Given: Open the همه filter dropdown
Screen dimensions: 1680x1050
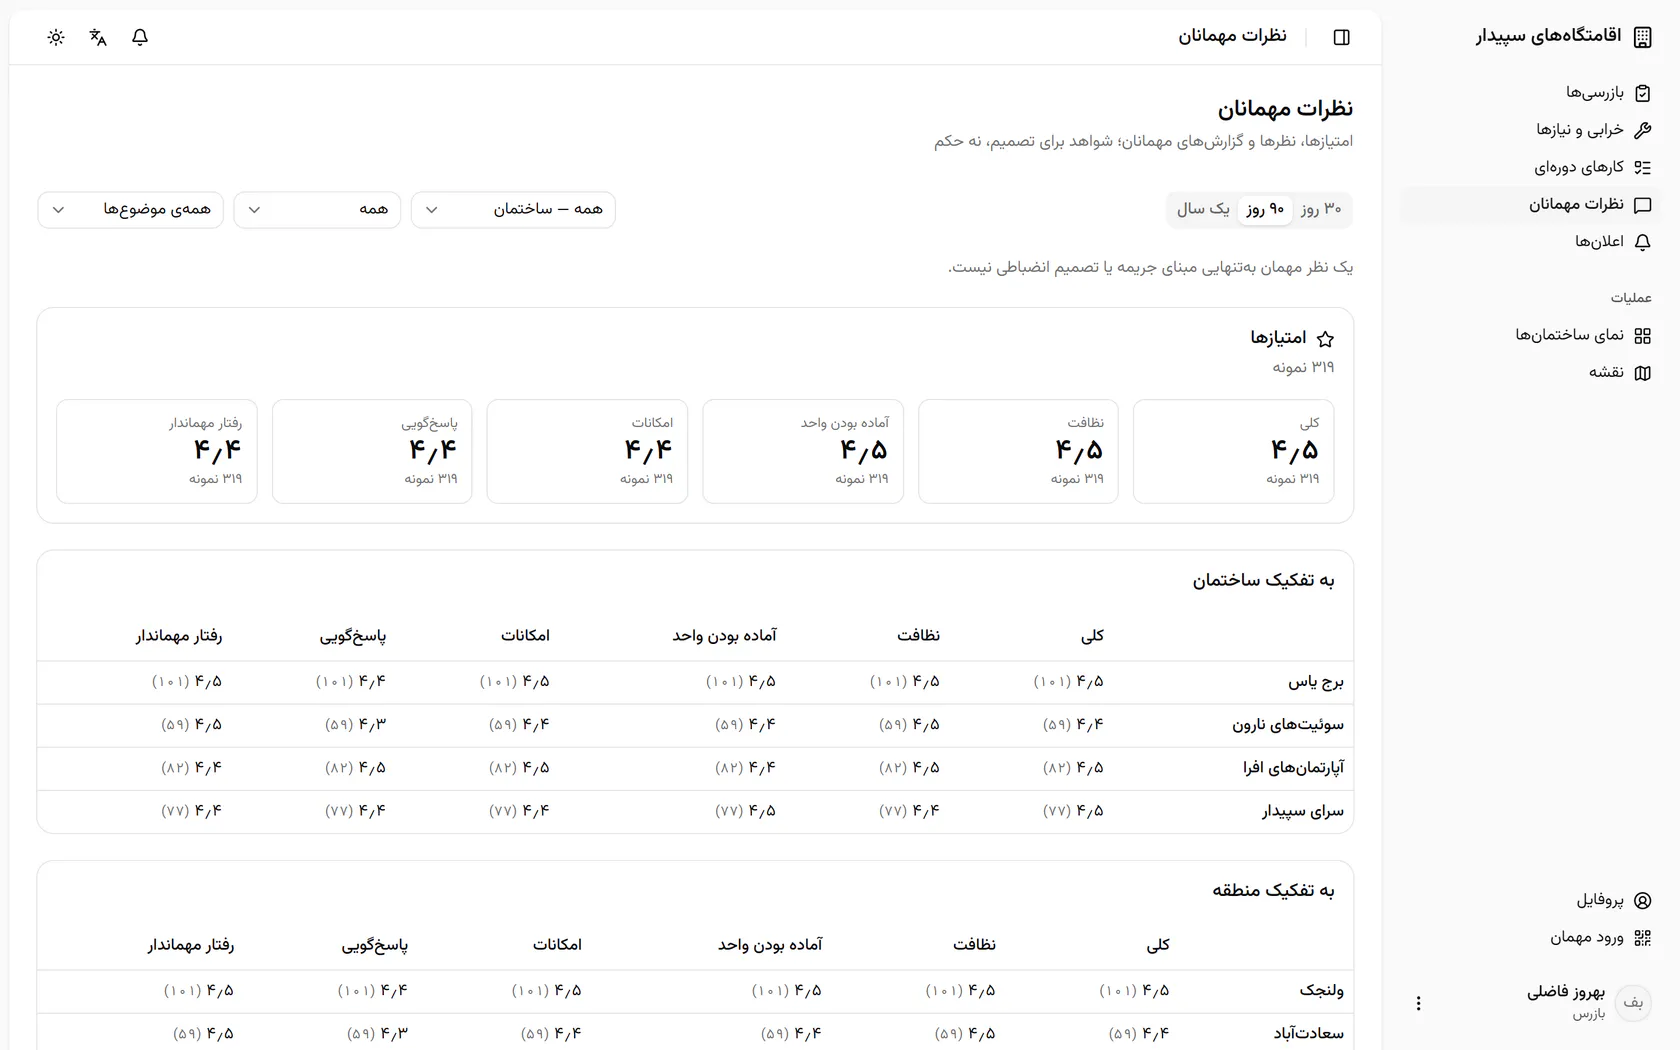Looking at the screenshot, I should tap(317, 209).
